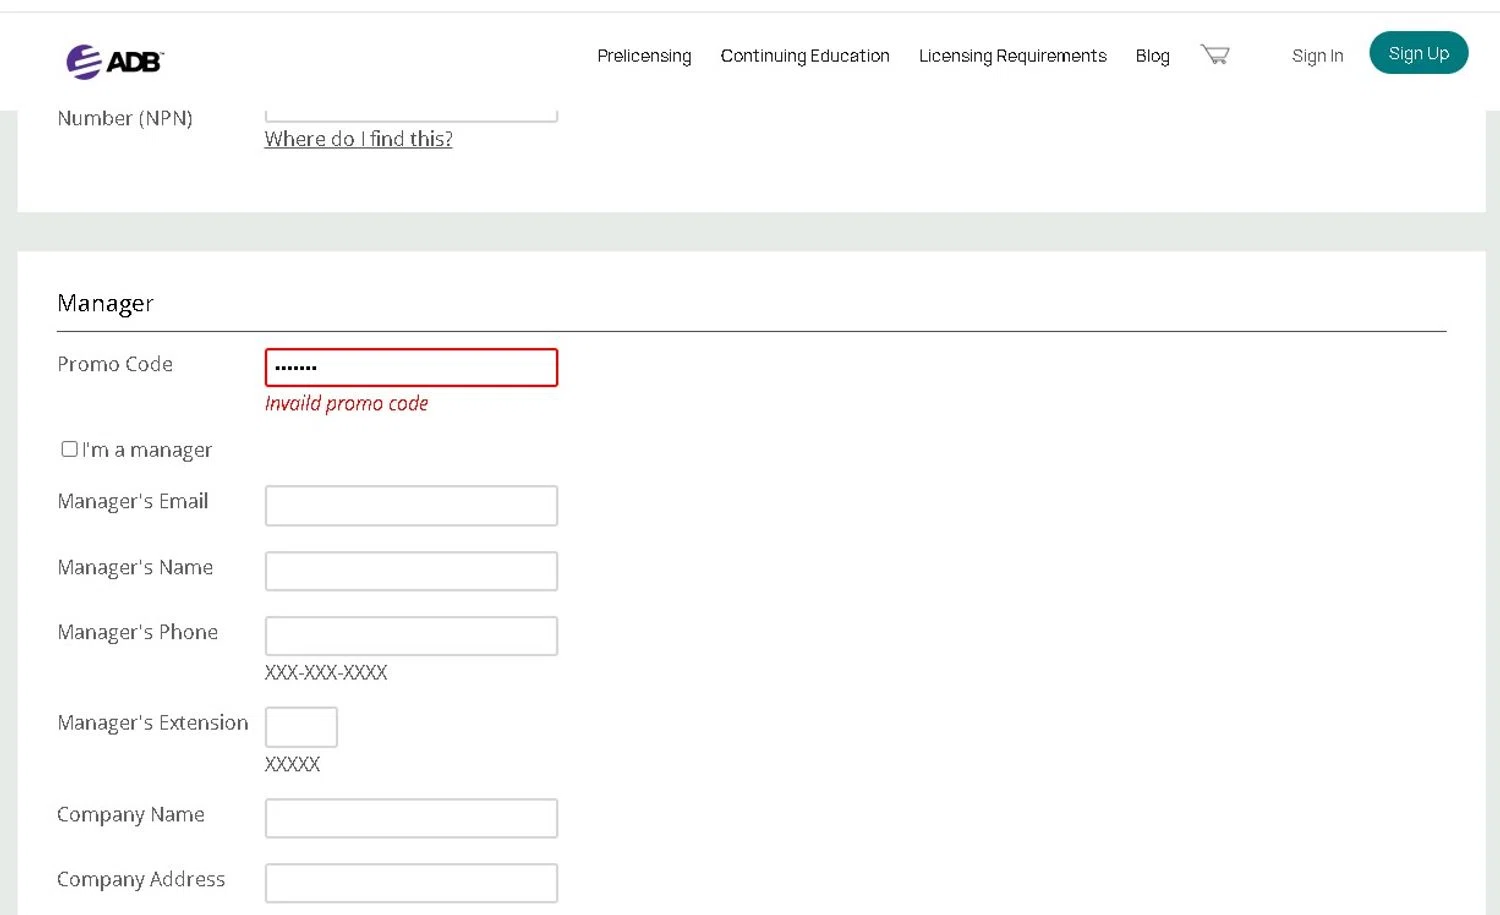The width and height of the screenshot is (1500, 915).
Task: Click the Manager section heading
Action: coord(105,303)
